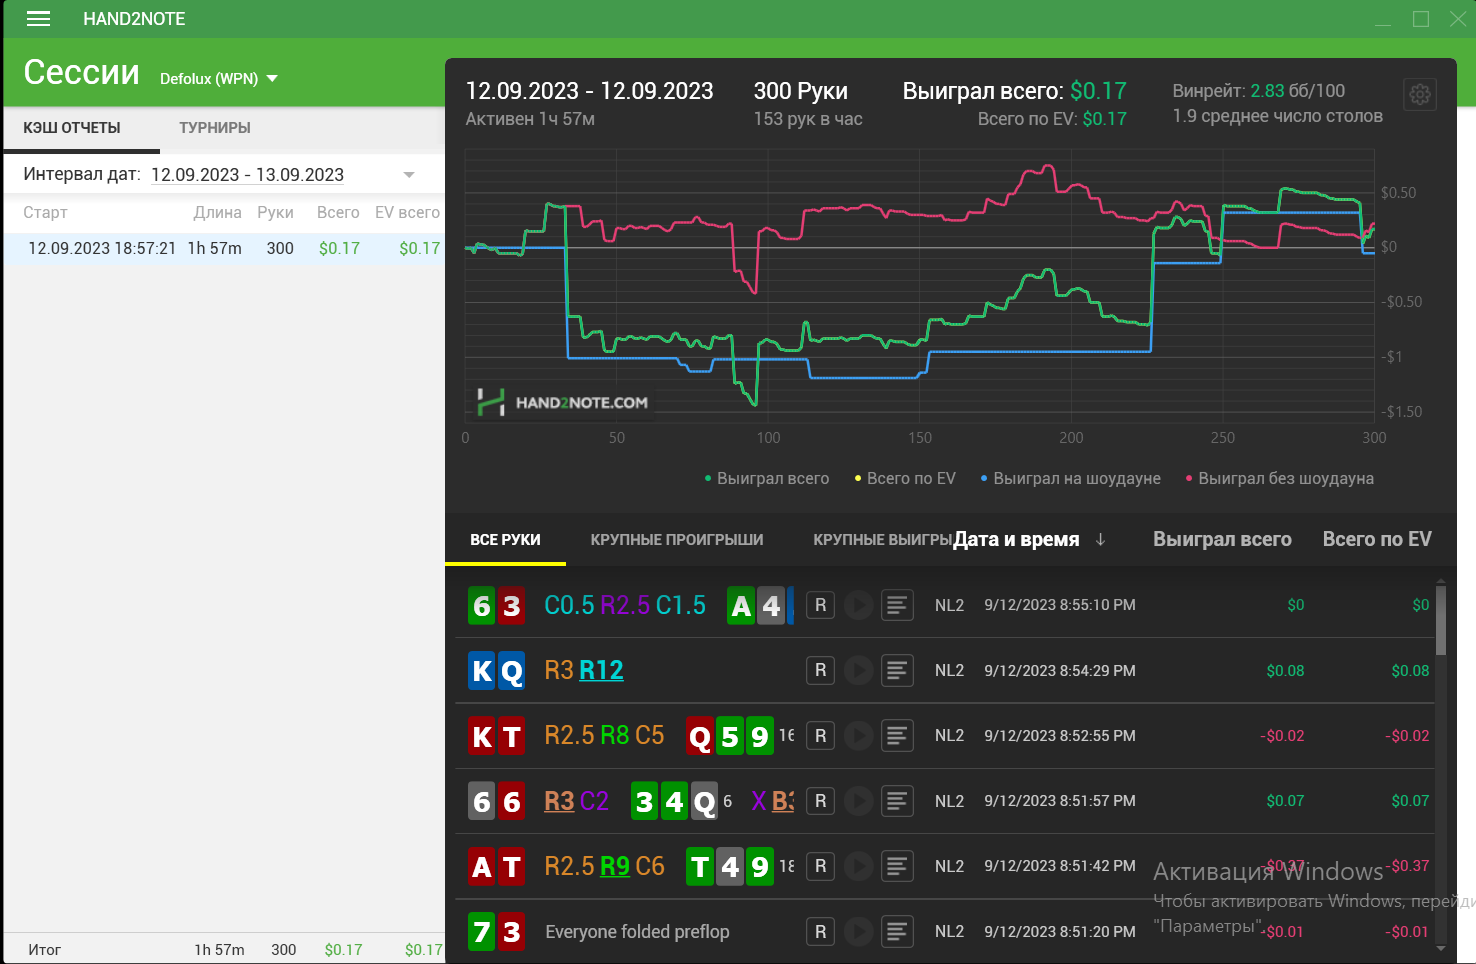This screenshot has width=1476, height=964.
Task: Toggle 'Всего по EV' legend series
Action: coord(905,479)
